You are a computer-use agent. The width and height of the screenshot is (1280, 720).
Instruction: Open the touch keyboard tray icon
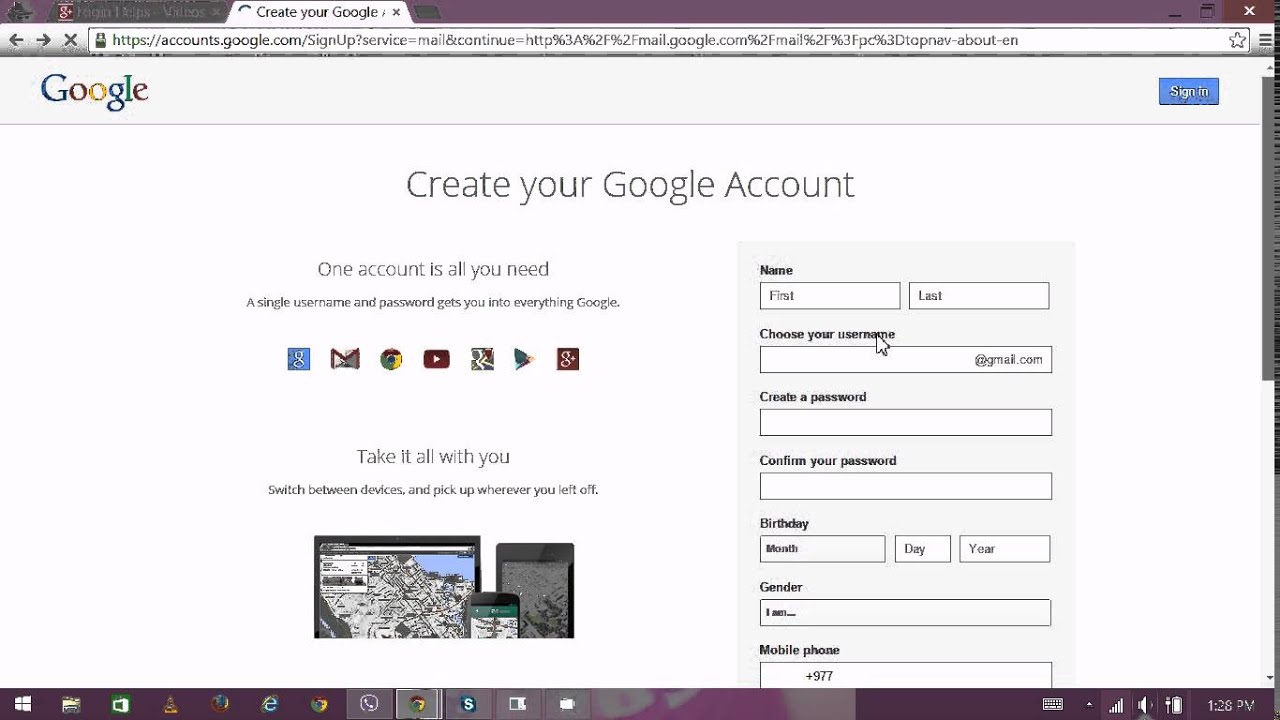[x=1052, y=705]
